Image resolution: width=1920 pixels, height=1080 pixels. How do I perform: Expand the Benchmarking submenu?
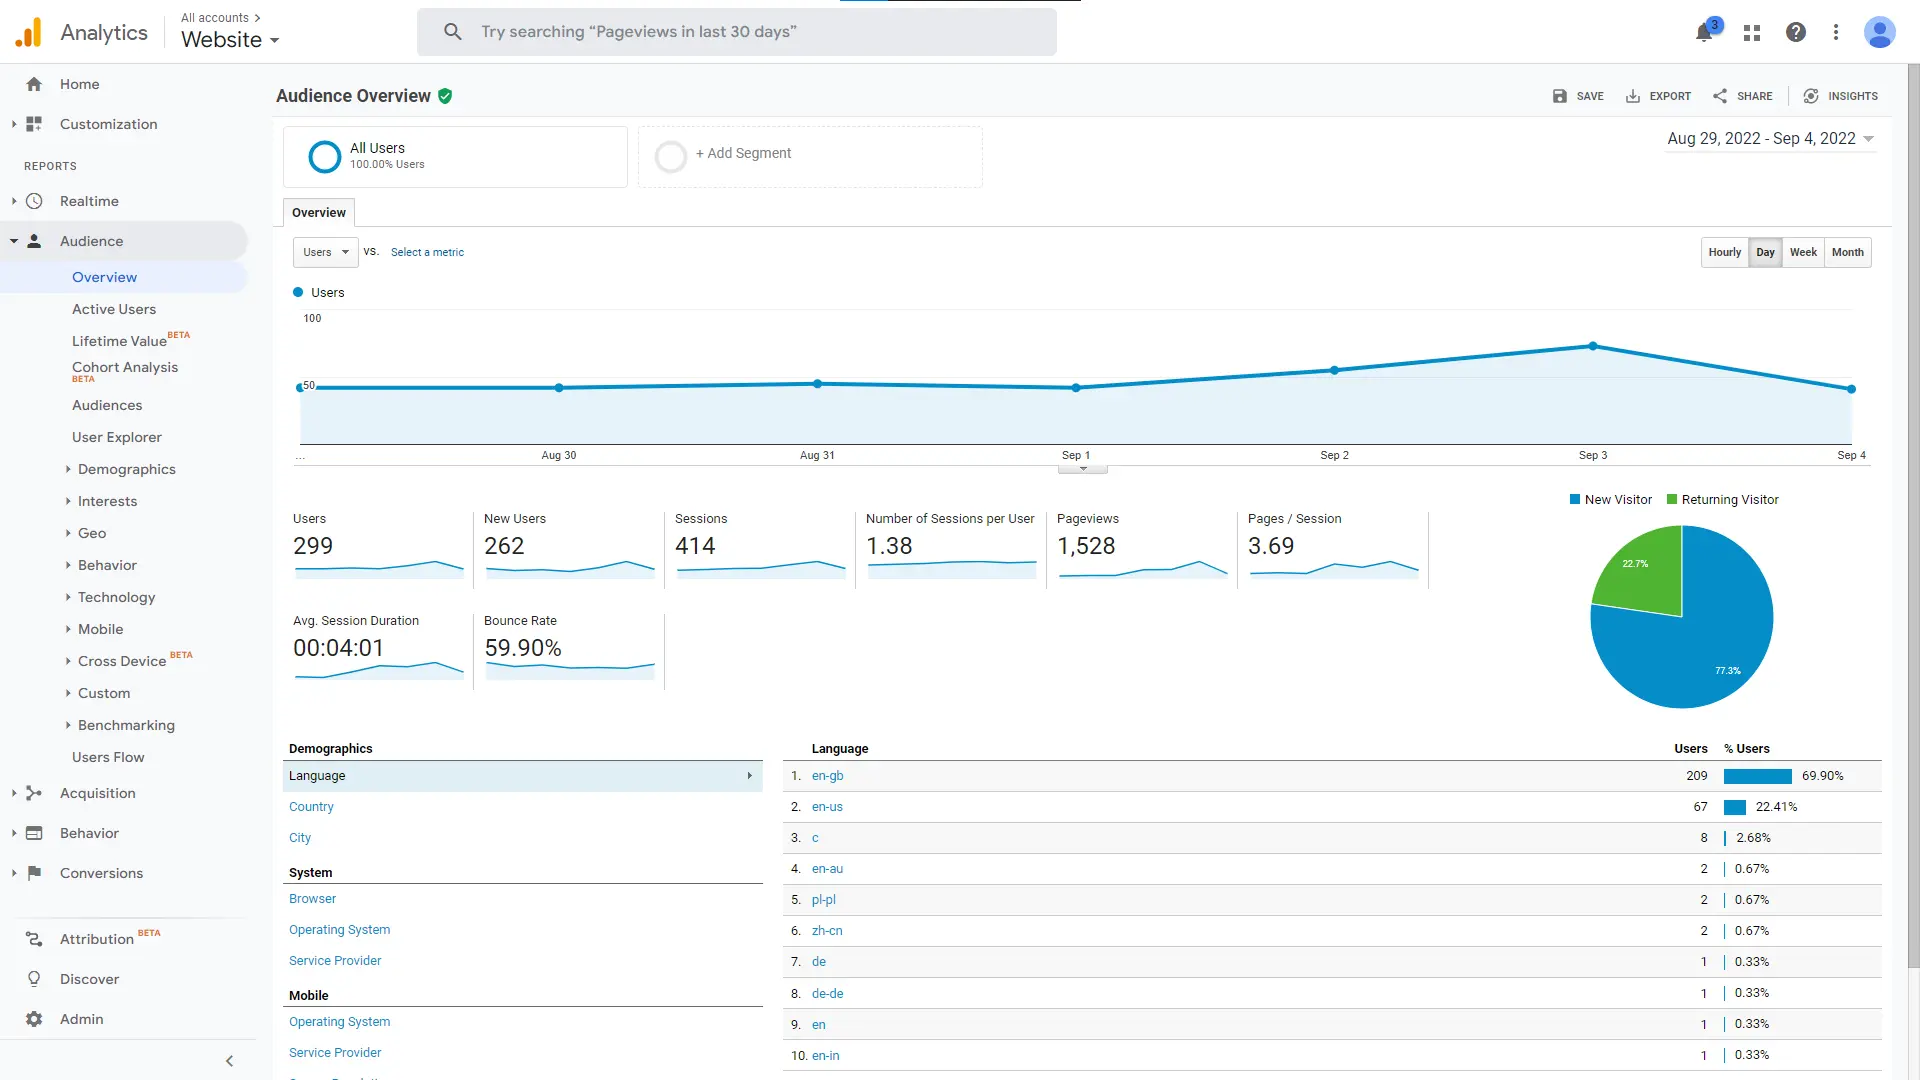click(x=68, y=725)
